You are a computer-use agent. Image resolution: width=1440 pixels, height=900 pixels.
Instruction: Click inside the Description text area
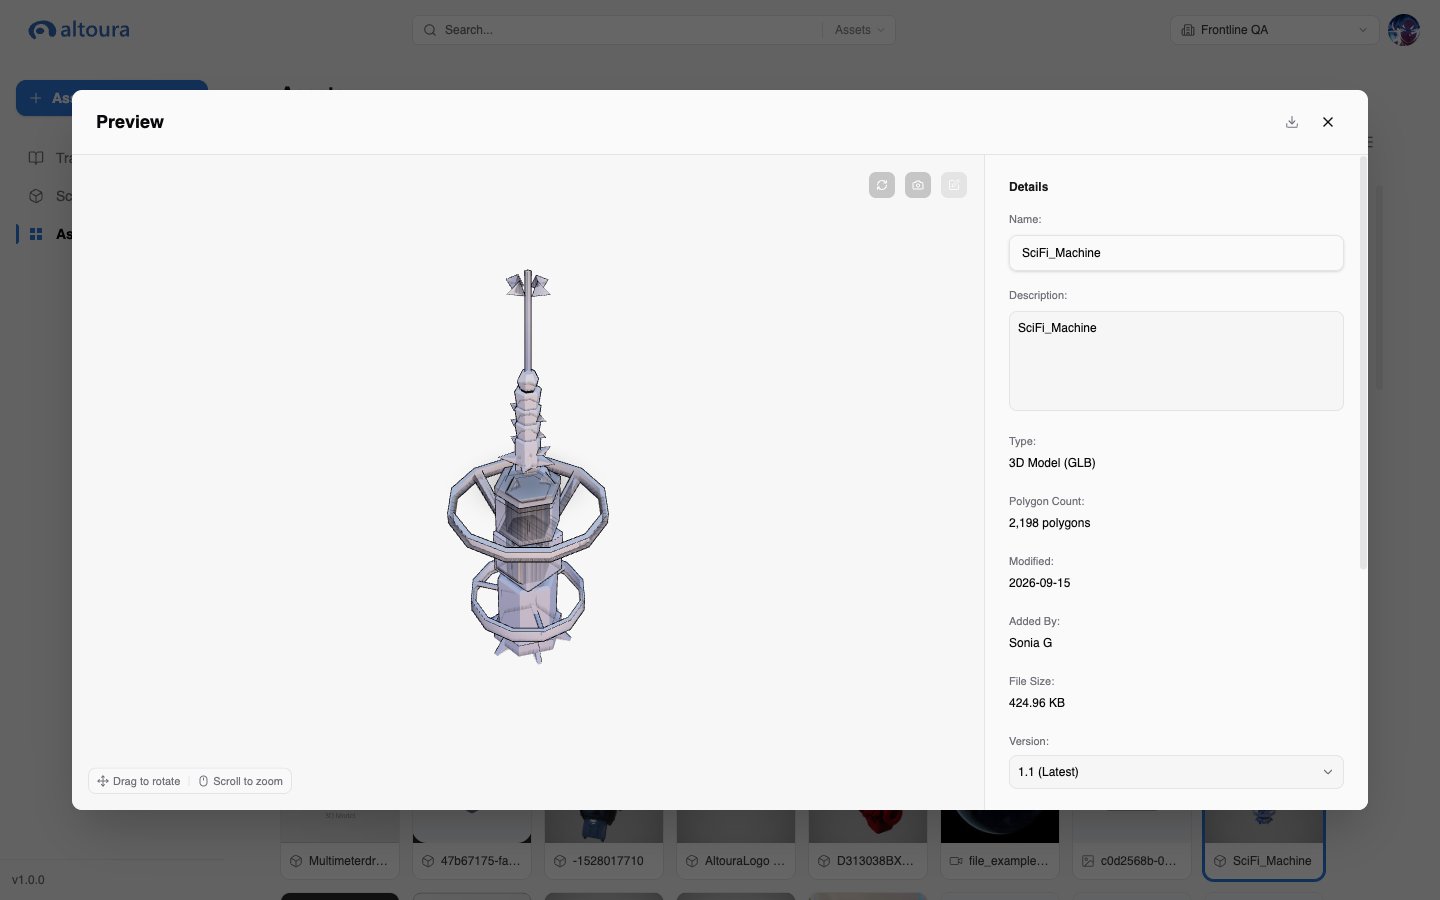pos(1176,361)
